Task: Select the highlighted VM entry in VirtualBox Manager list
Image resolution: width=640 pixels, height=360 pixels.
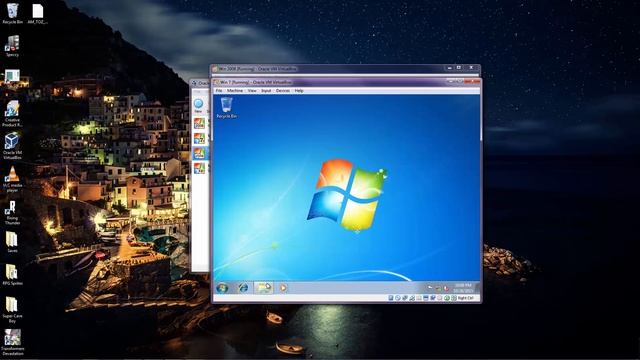Action: (200, 153)
